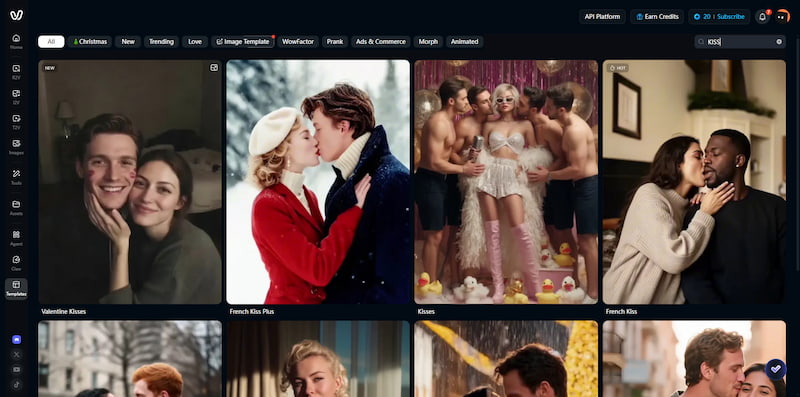Open Claw in the sidebar
Viewport: 800px width, 397px height.
[x=16, y=263]
